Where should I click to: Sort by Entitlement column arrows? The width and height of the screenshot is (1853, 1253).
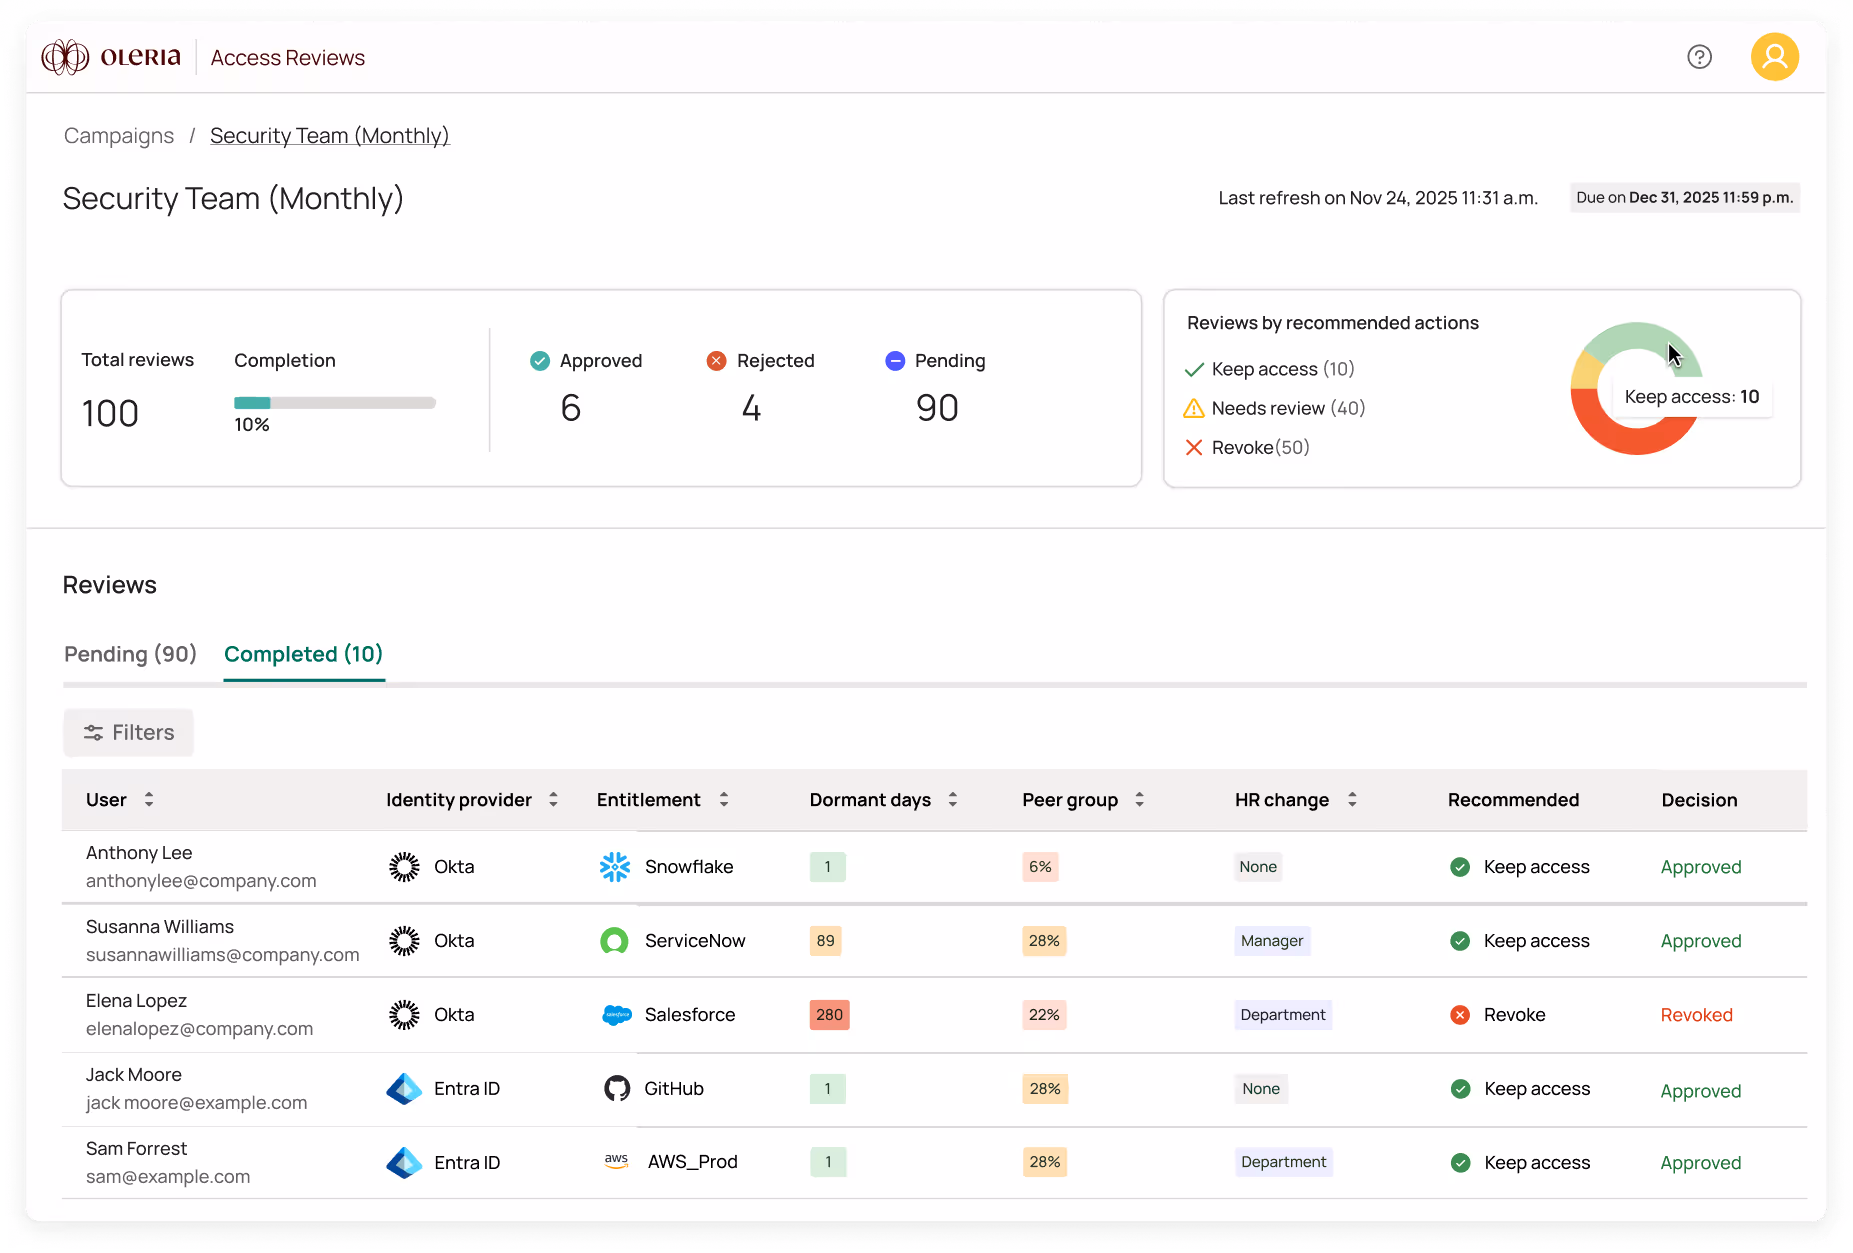724,799
